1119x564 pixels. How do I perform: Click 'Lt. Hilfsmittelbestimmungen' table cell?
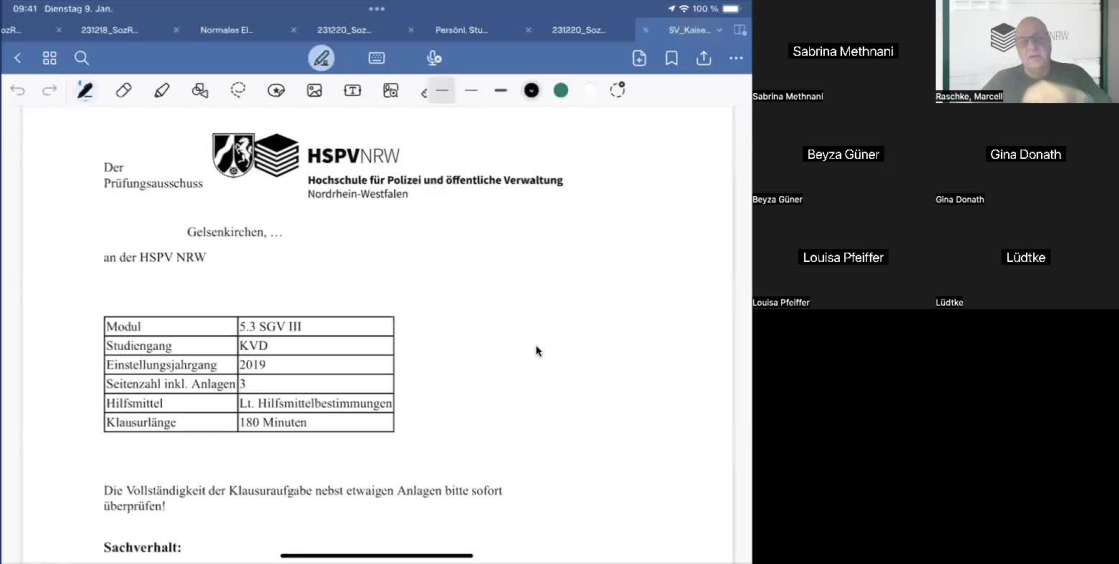315,403
